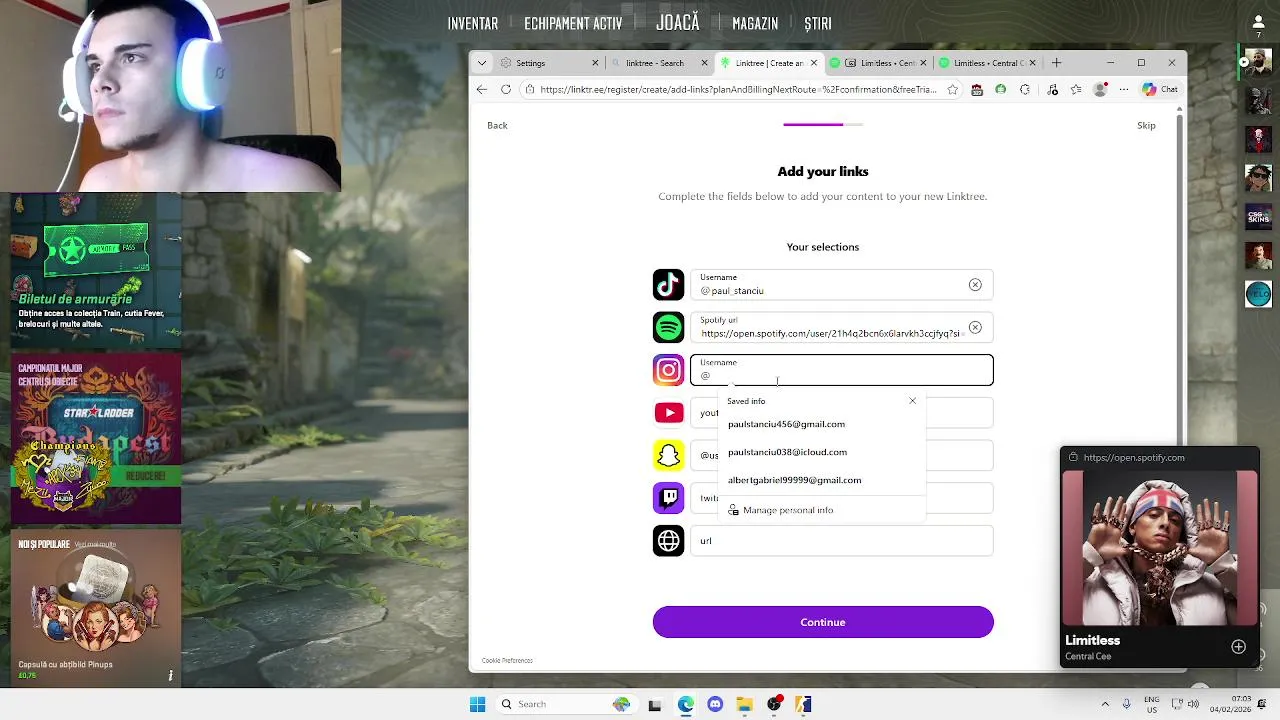Click the Snapchat icon in Your selections
The height and width of the screenshot is (720, 1280).
(669, 455)
